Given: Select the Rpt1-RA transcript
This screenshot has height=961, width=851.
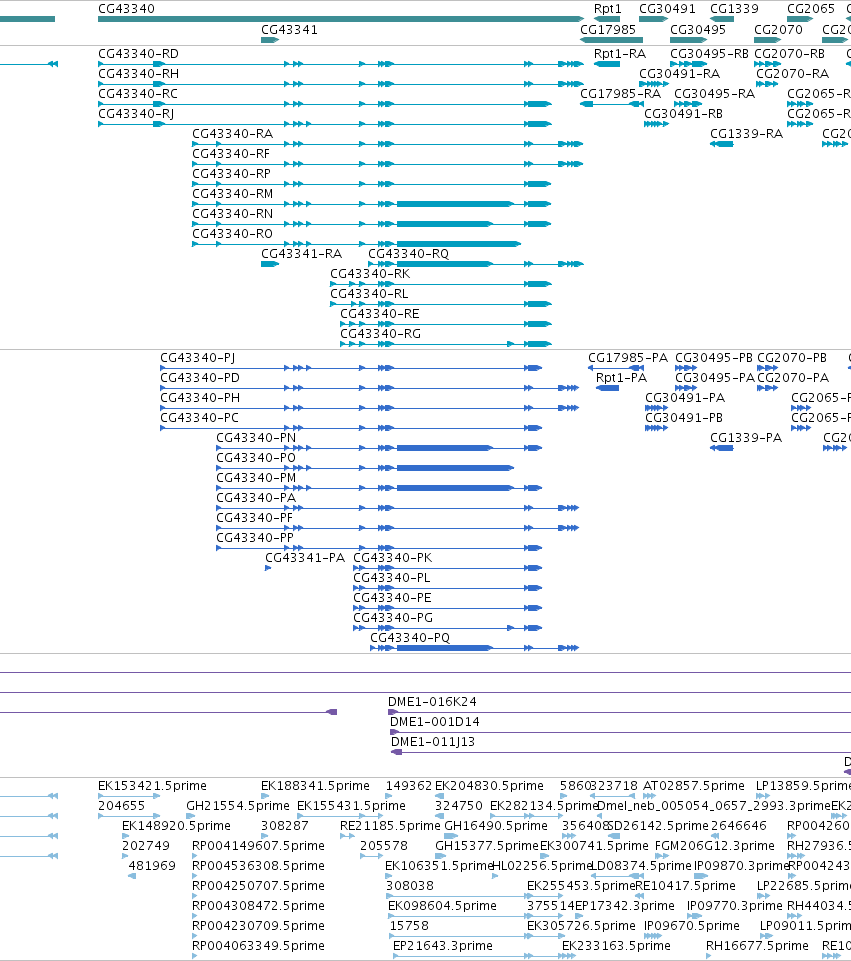Looking at the screenshot, I should pos(620,54).
